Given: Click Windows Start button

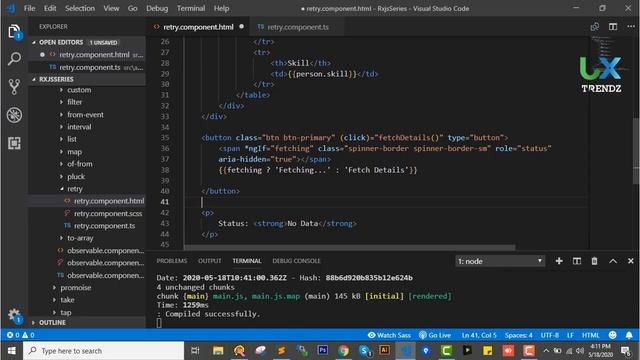Looking at the screenshot, I should [x=11, y=351].
